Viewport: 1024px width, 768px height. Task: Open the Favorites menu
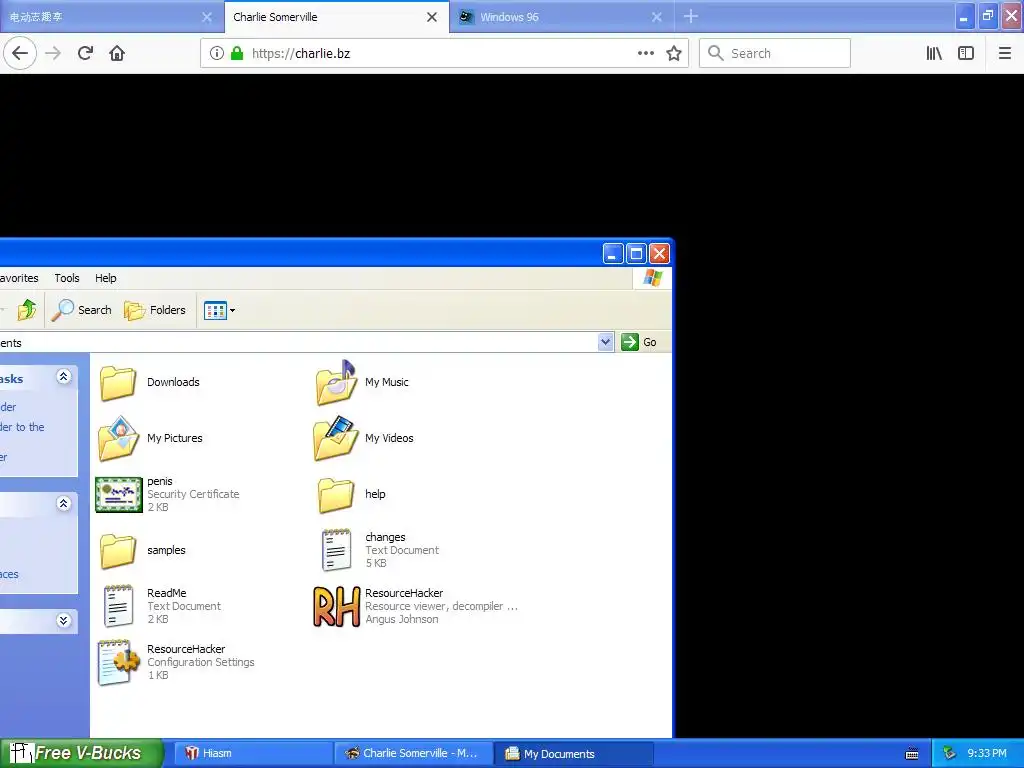tap(19, 278)
